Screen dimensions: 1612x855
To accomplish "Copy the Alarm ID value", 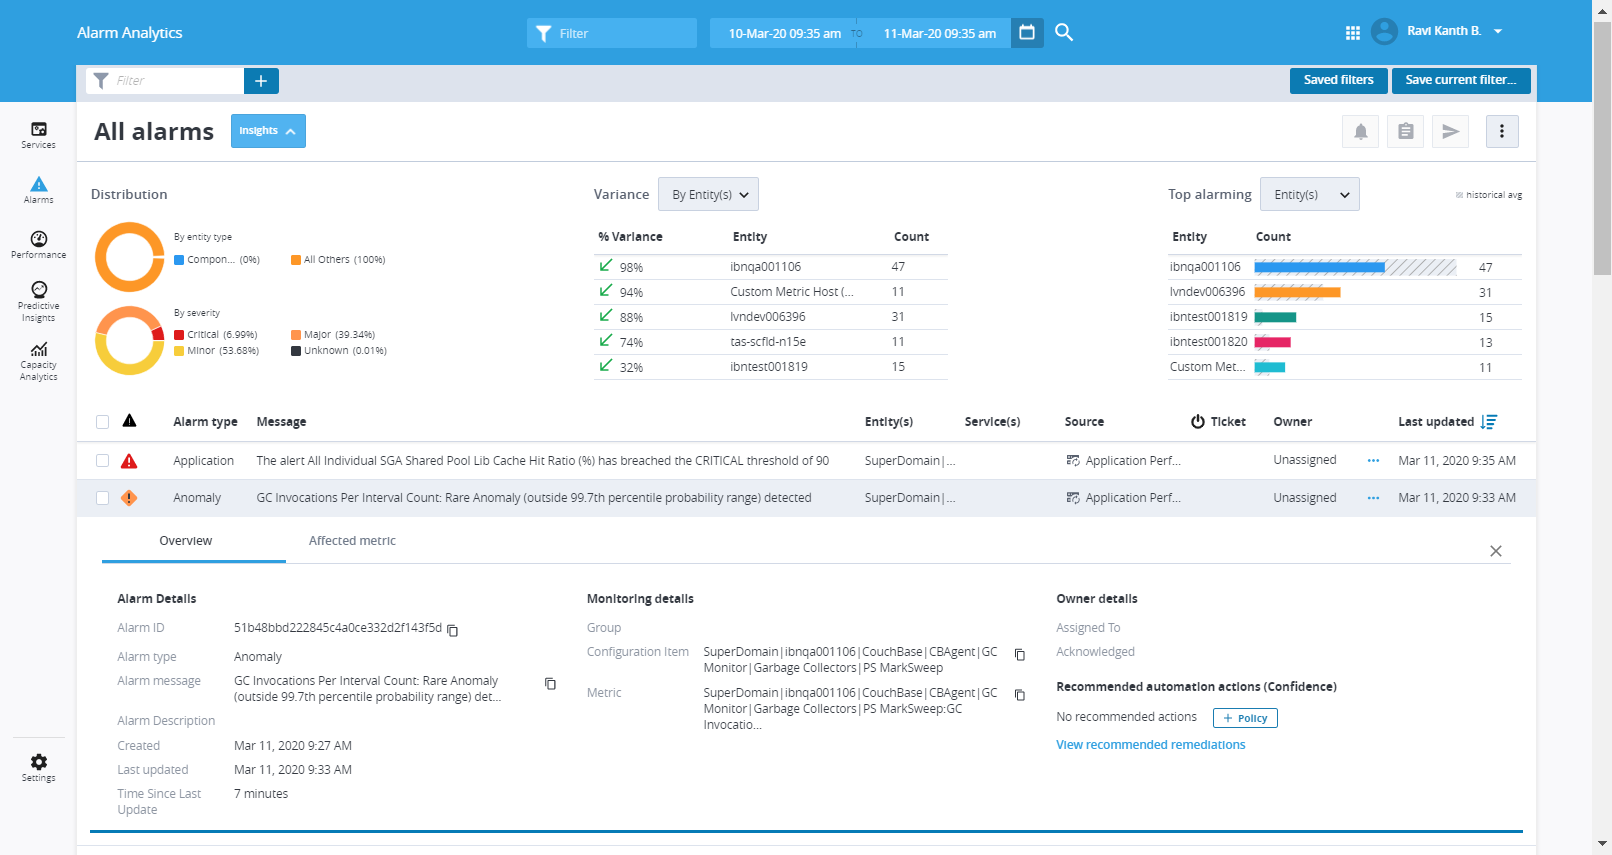I will pos(453,630).
